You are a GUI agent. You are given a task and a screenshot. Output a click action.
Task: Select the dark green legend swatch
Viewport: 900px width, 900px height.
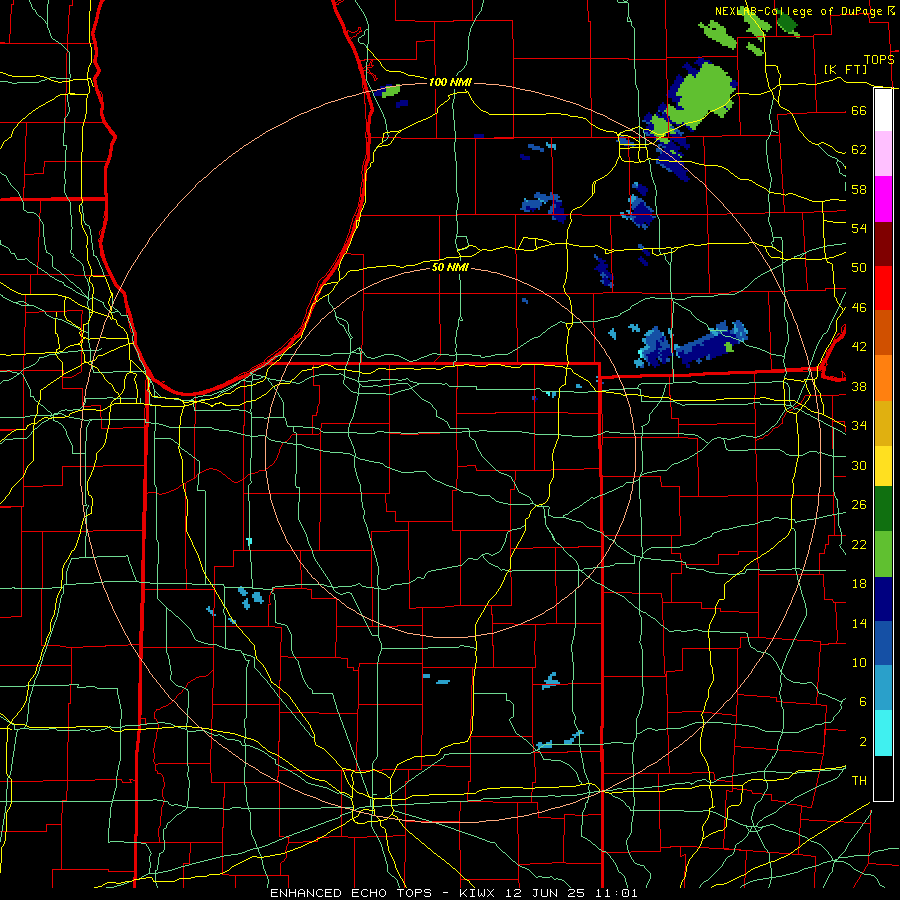click(883, 508)
